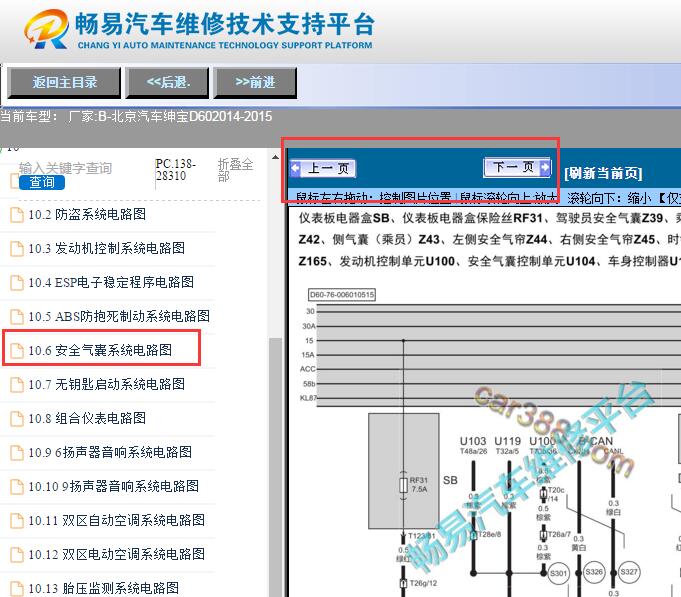The height and width of the screenshot is (597, 681).
Task: Click the S326 splice node in diagram
Action: coord(594,572)
